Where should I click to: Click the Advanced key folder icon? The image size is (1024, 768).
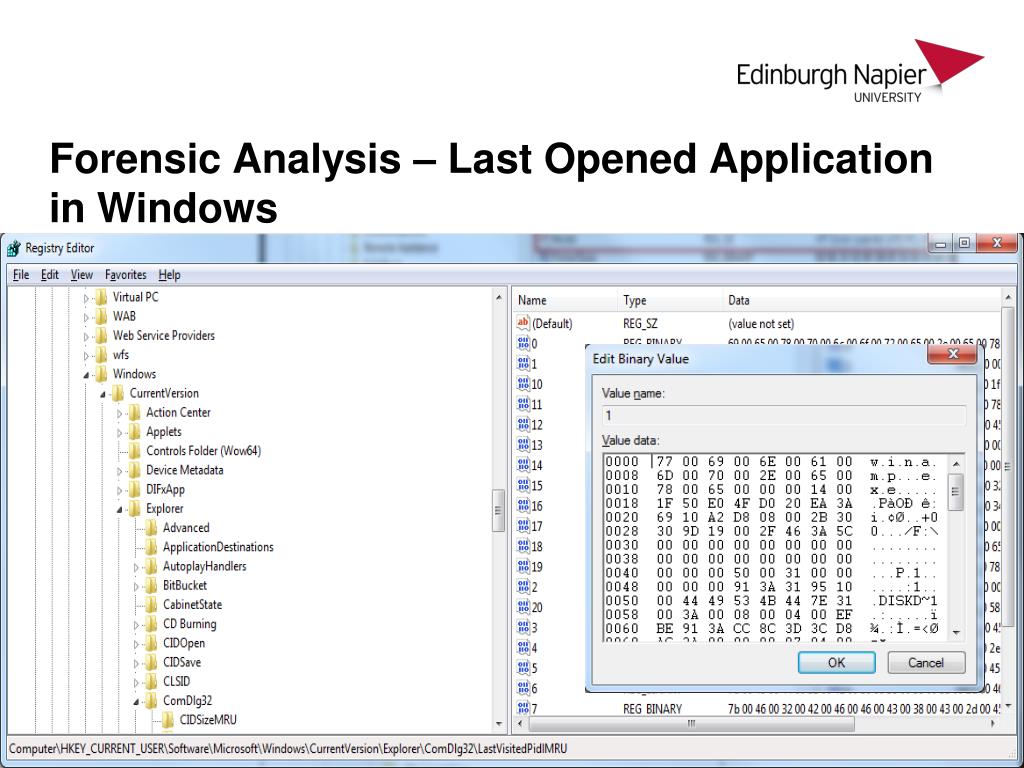pyautogui.click(x=152, y=528)
